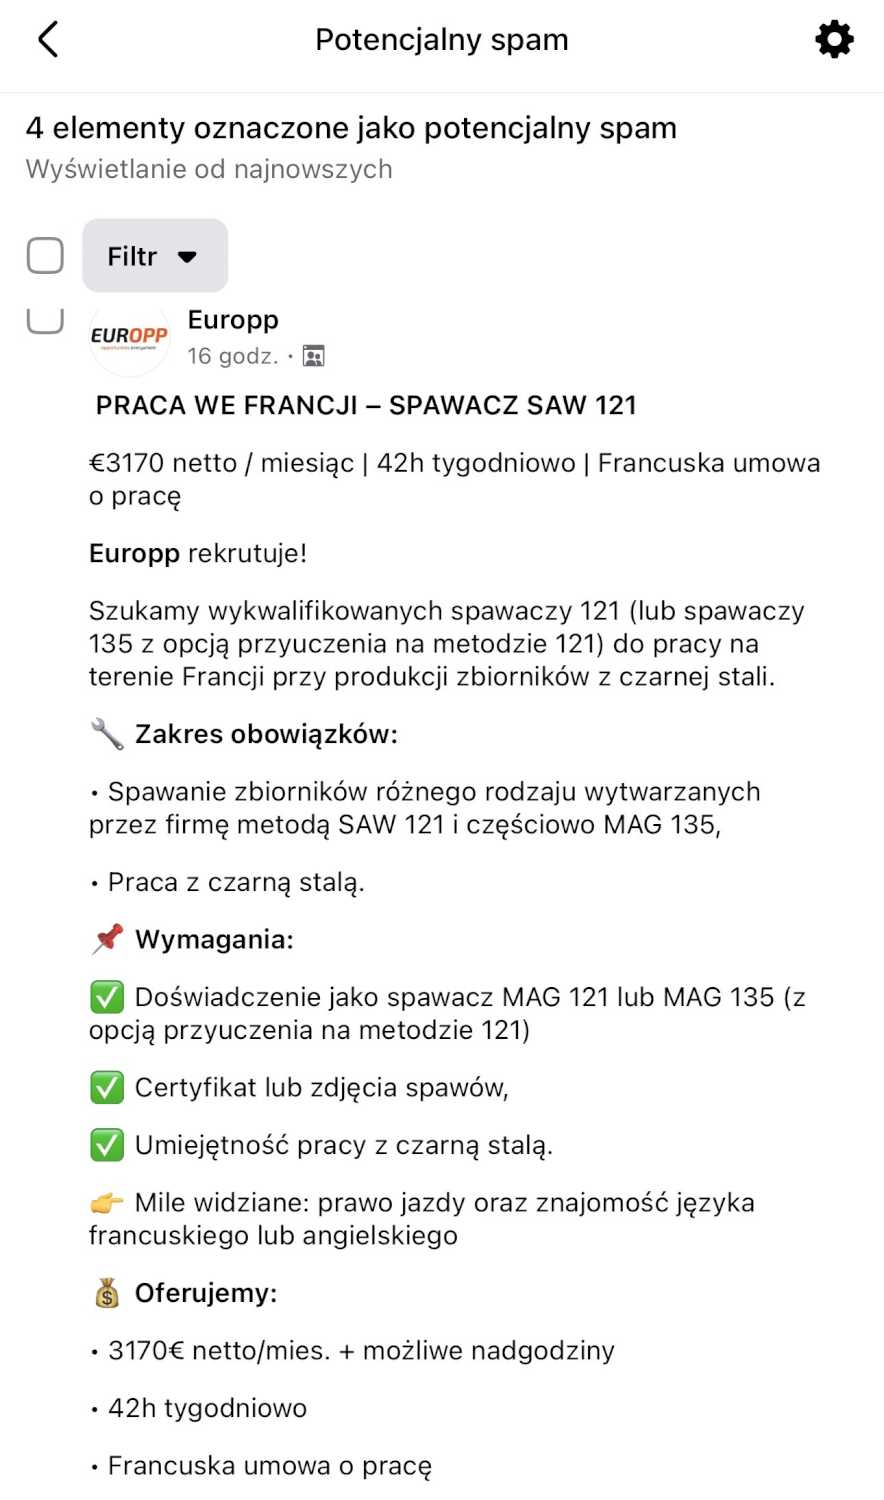Open bold Europp link before rekrutuje
884x1500 pixels.
(x=134, y=553)
